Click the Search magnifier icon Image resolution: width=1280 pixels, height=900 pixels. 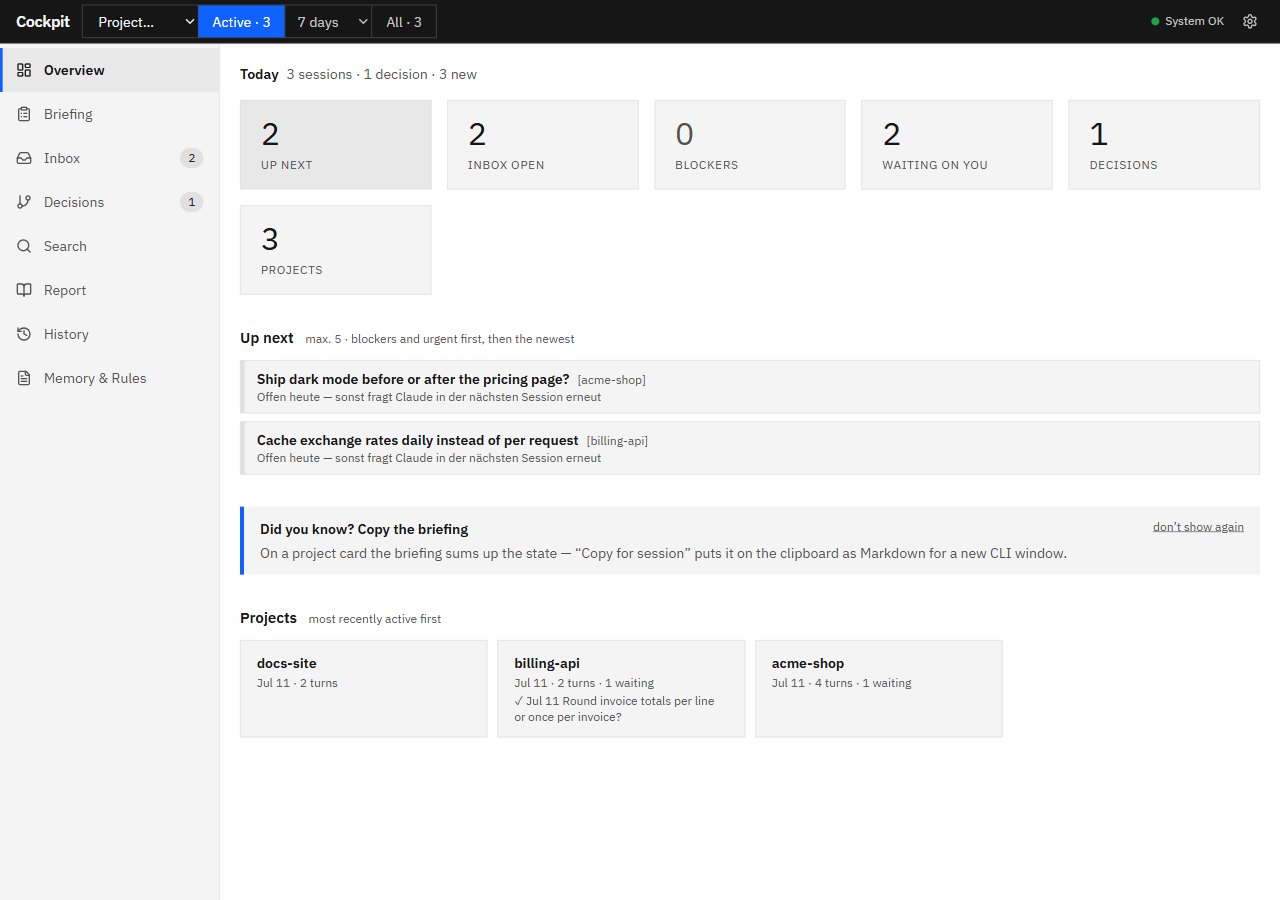pos(24,246)
